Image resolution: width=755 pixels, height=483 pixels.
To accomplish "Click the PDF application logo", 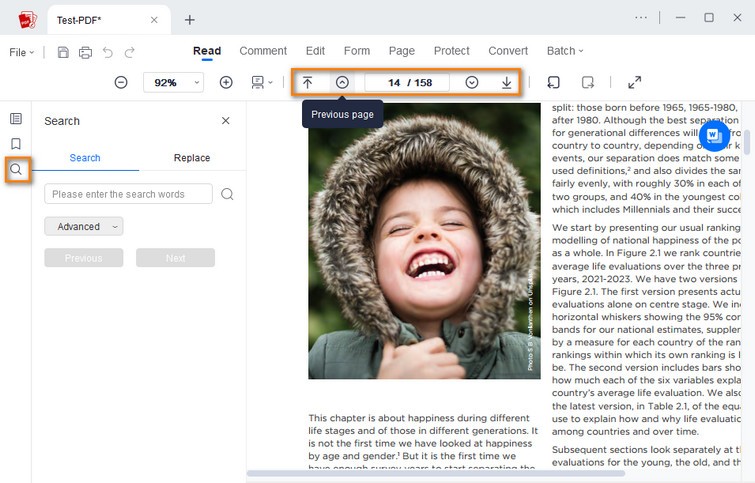I will pyautogui.click(x=27, y=20).
